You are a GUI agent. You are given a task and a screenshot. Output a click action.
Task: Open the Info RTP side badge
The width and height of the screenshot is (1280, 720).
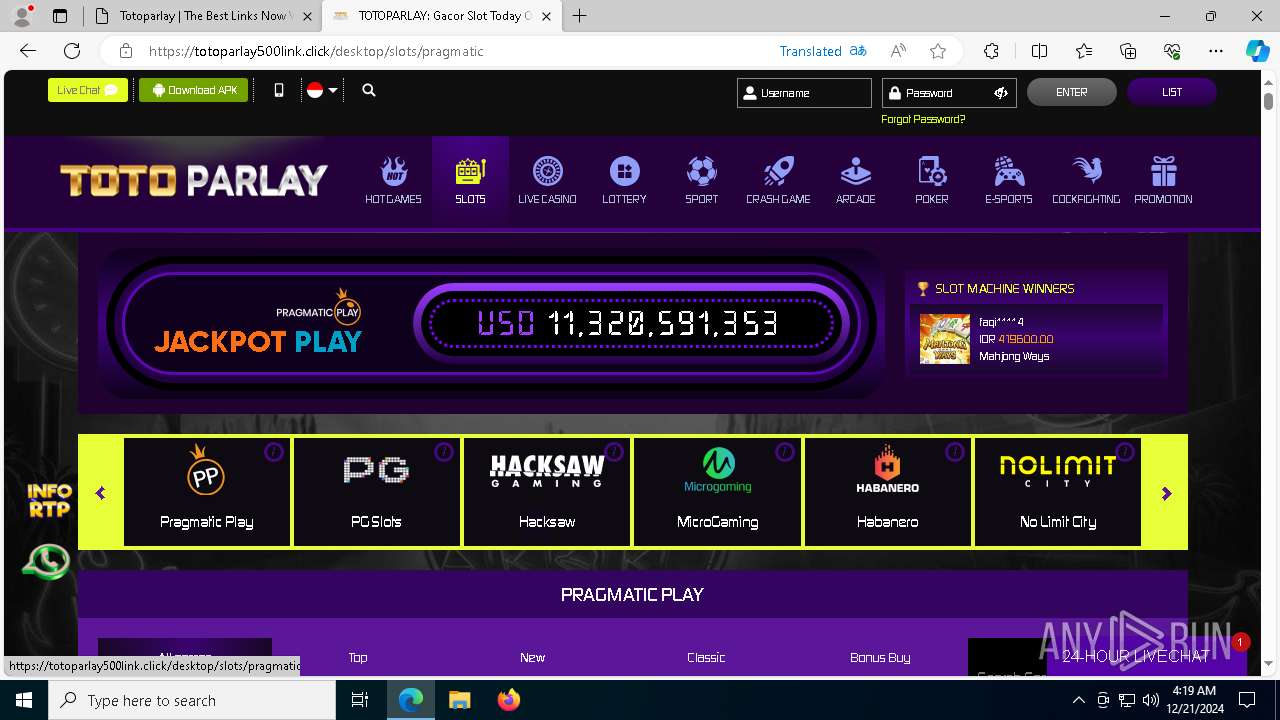49,500
